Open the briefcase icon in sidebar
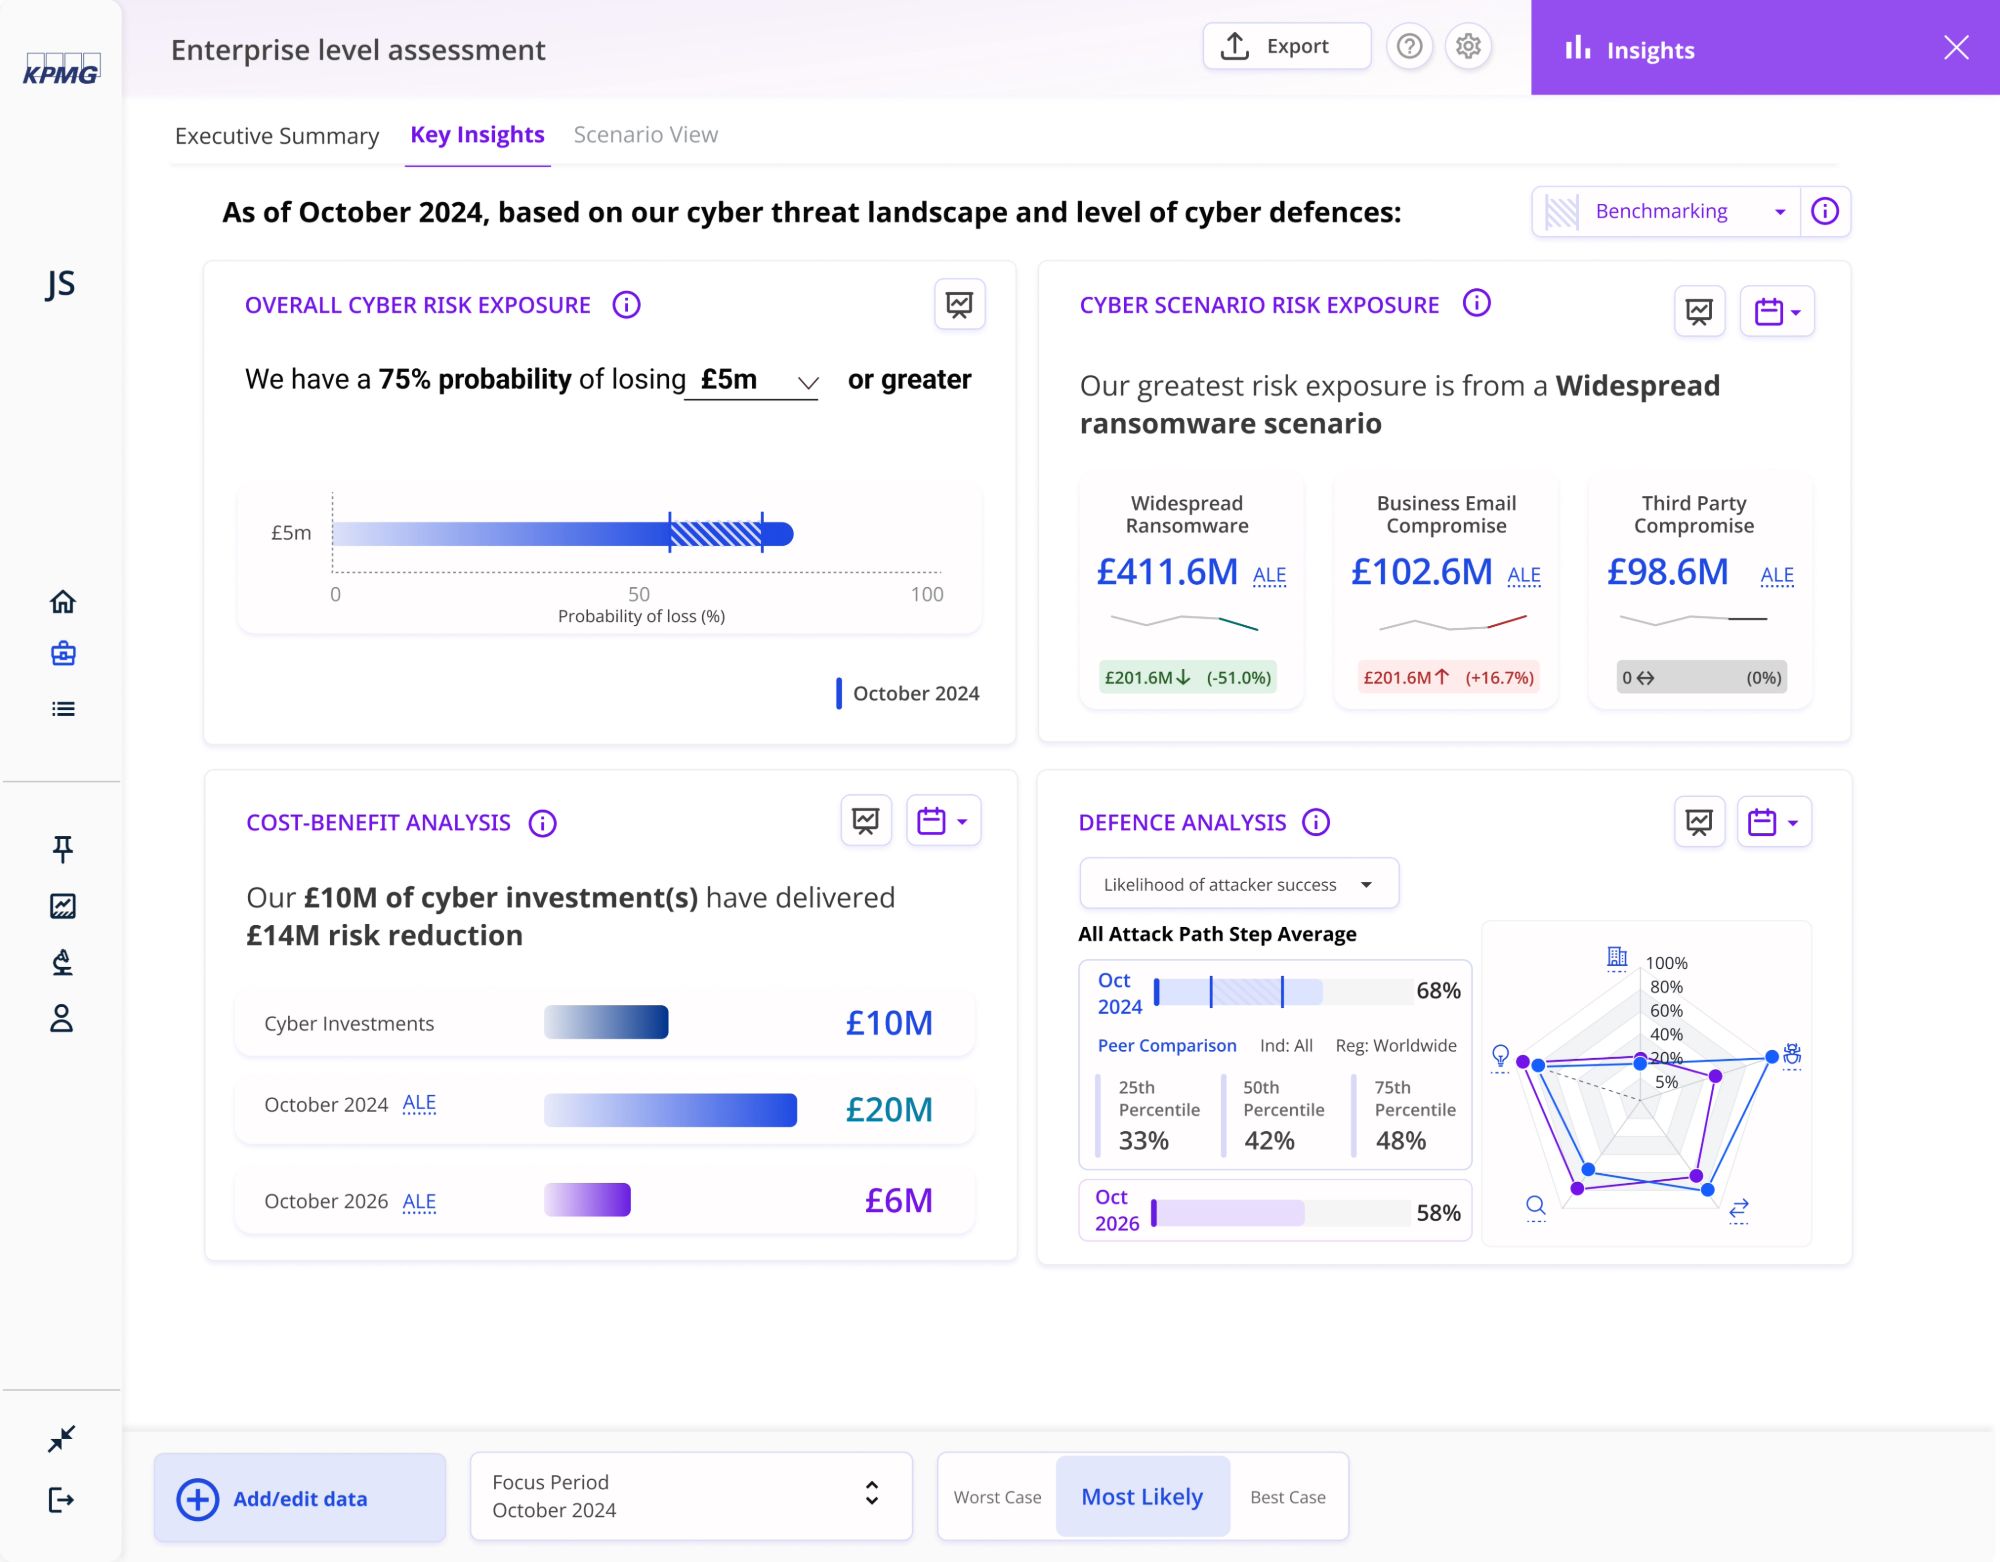The width and height of the screenshot is (2000, 1562). coord(63,654)
